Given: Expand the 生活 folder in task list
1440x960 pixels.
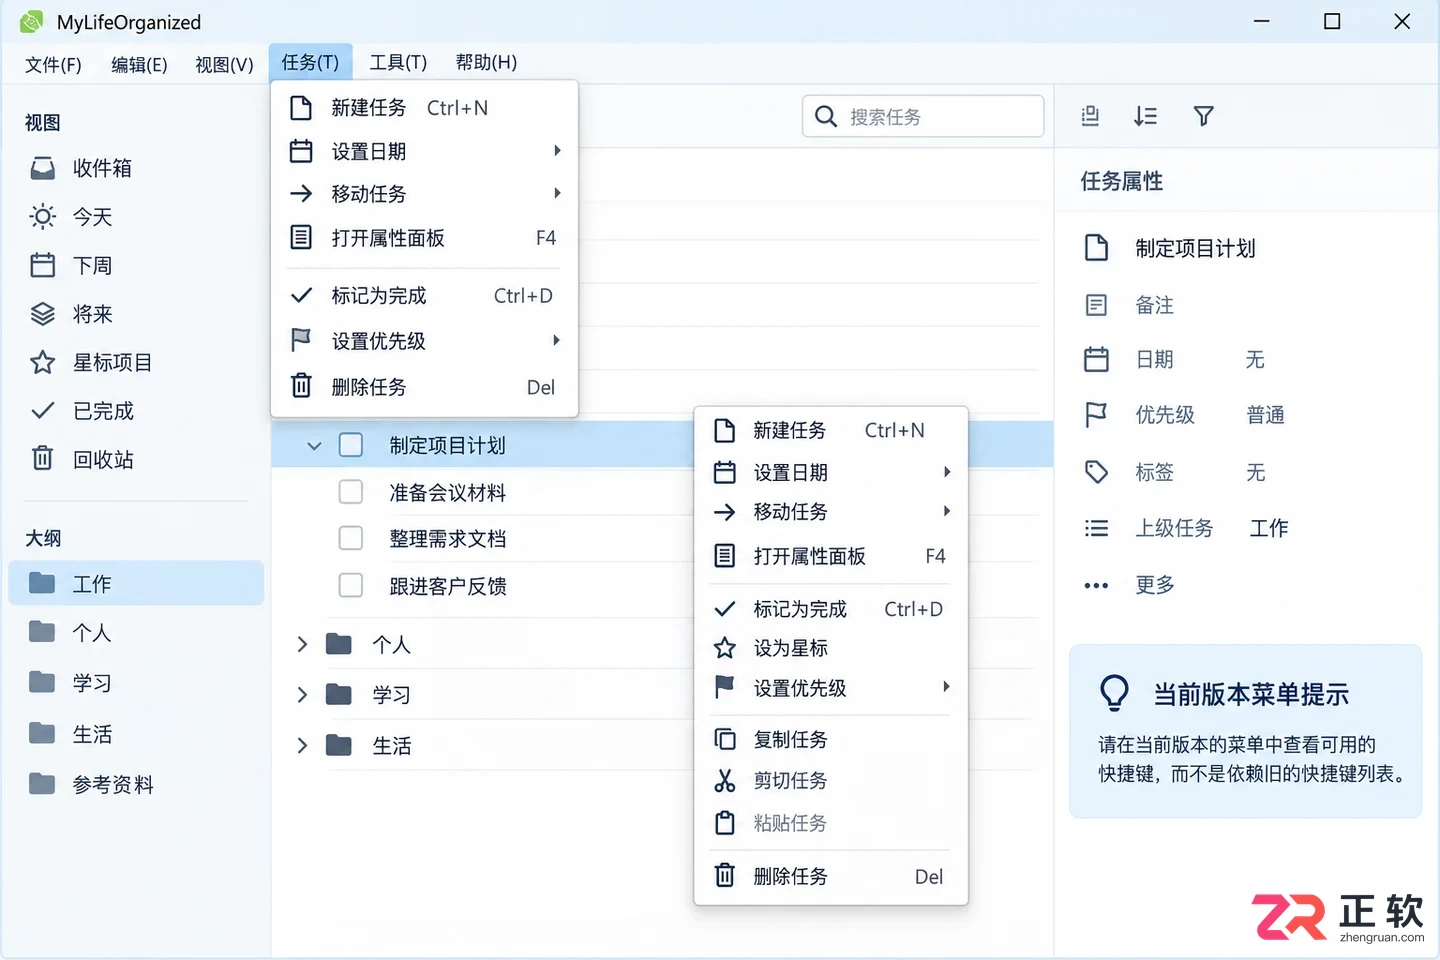Looking at the screenshot, I should coord(302,745).
